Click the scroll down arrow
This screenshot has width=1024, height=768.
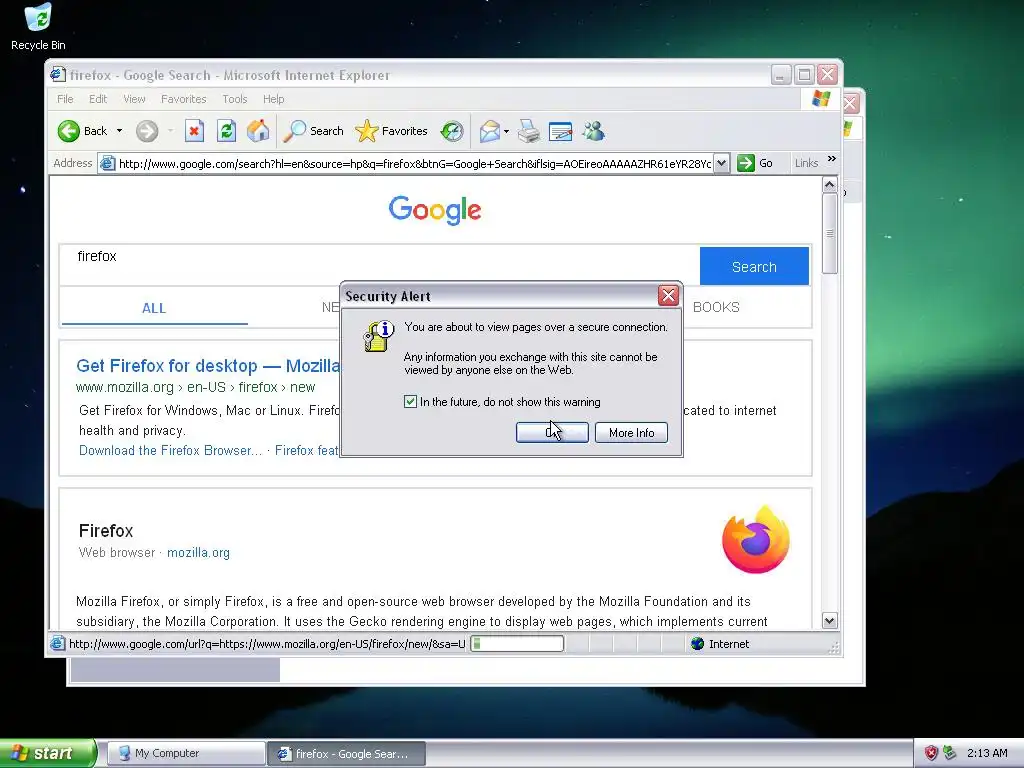click(829, 620)
